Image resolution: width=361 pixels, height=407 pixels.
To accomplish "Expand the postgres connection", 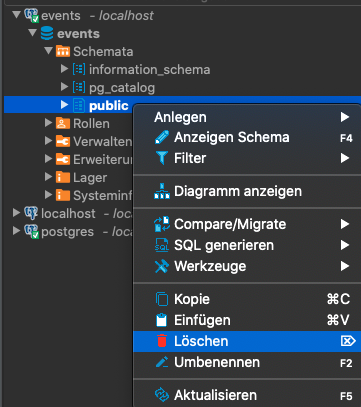I will pyautogui.click(x=16, y=231).
